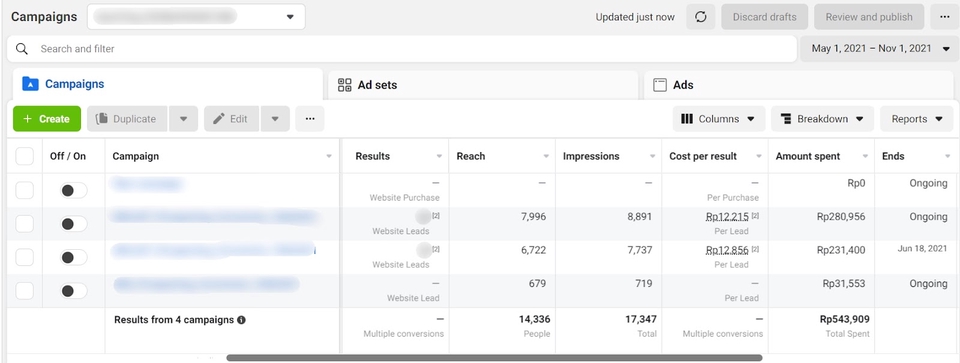Select the checkbox for the Rp31,553 campaign row
The image size is (960, 363).
24,291
